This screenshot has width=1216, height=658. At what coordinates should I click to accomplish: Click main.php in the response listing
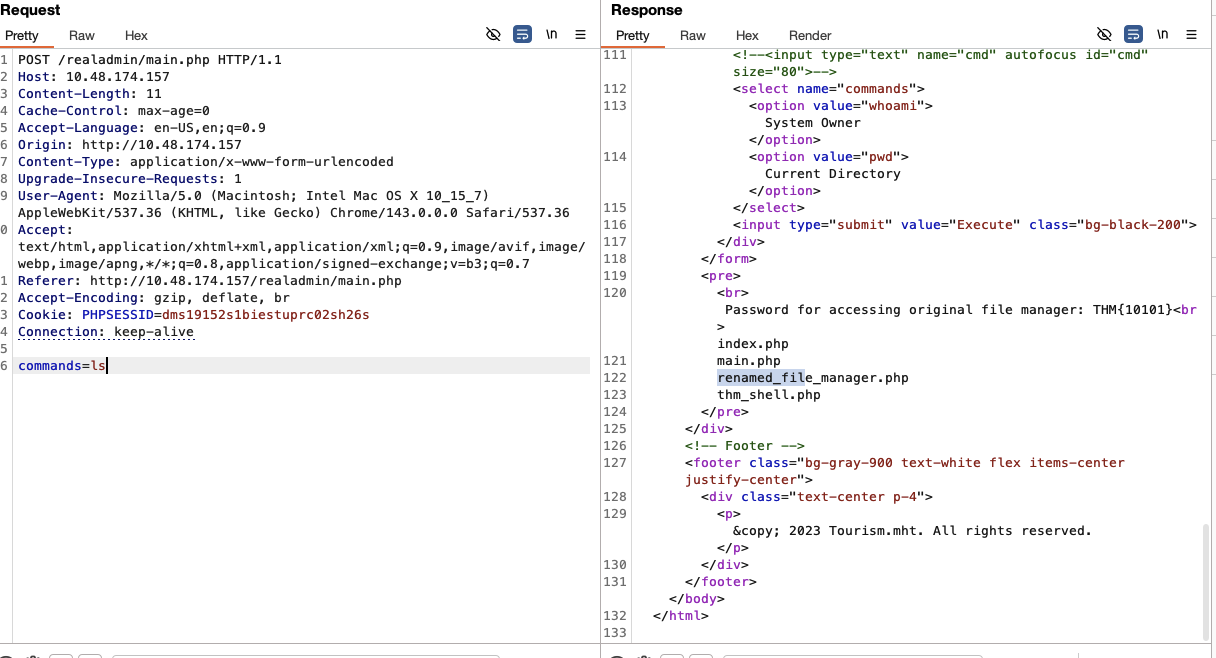[x=749, y=361]
